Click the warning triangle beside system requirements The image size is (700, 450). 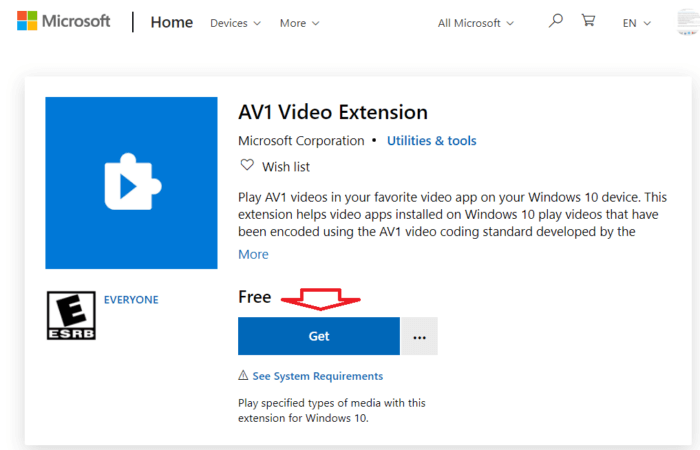point(243,375)
